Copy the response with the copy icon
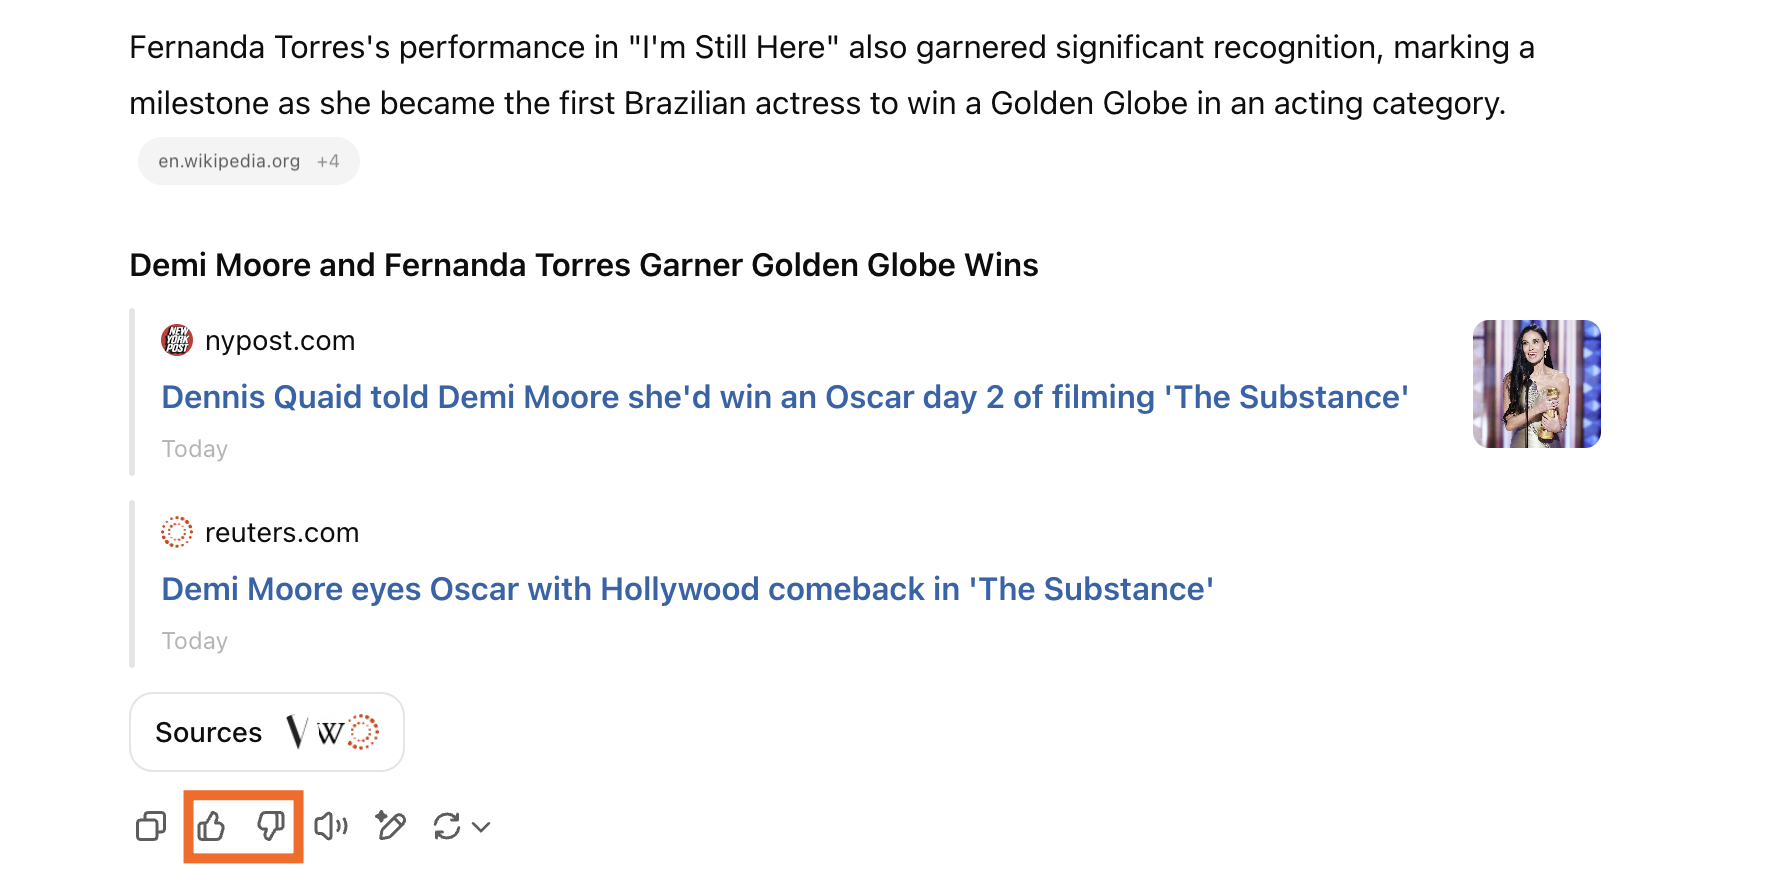Screen dimensions: 1766x896 pyautogui.click(x=151, y=826)
